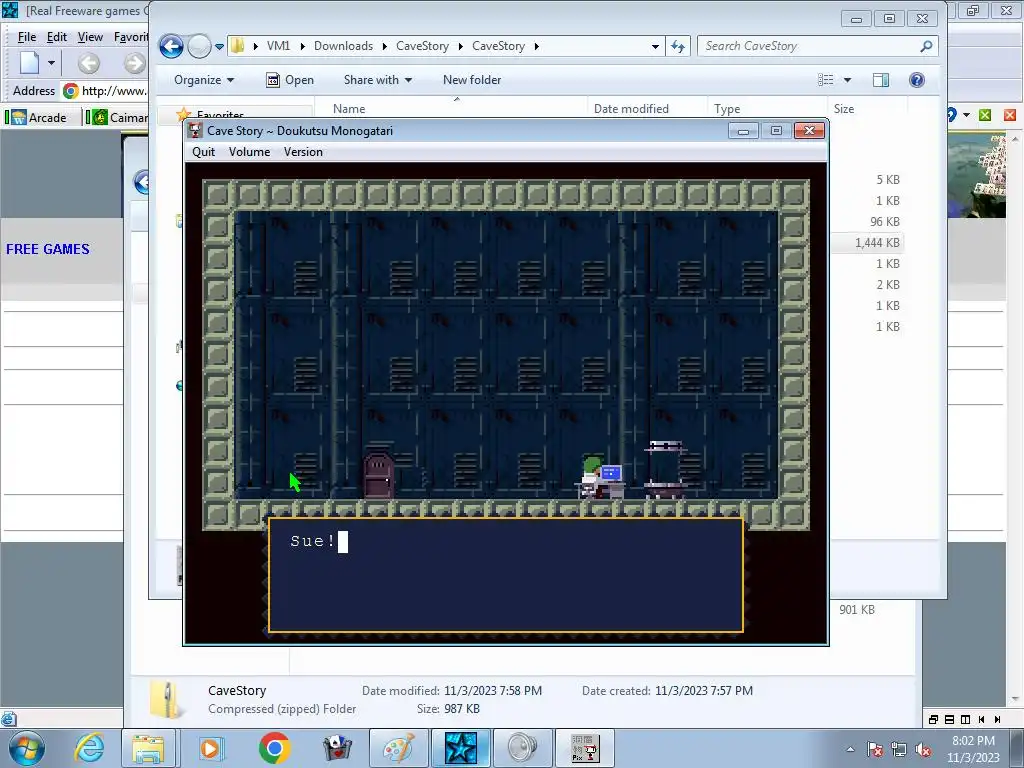
Task: Click the Open button in Explorer toolbar
Action: click(290, 80)
